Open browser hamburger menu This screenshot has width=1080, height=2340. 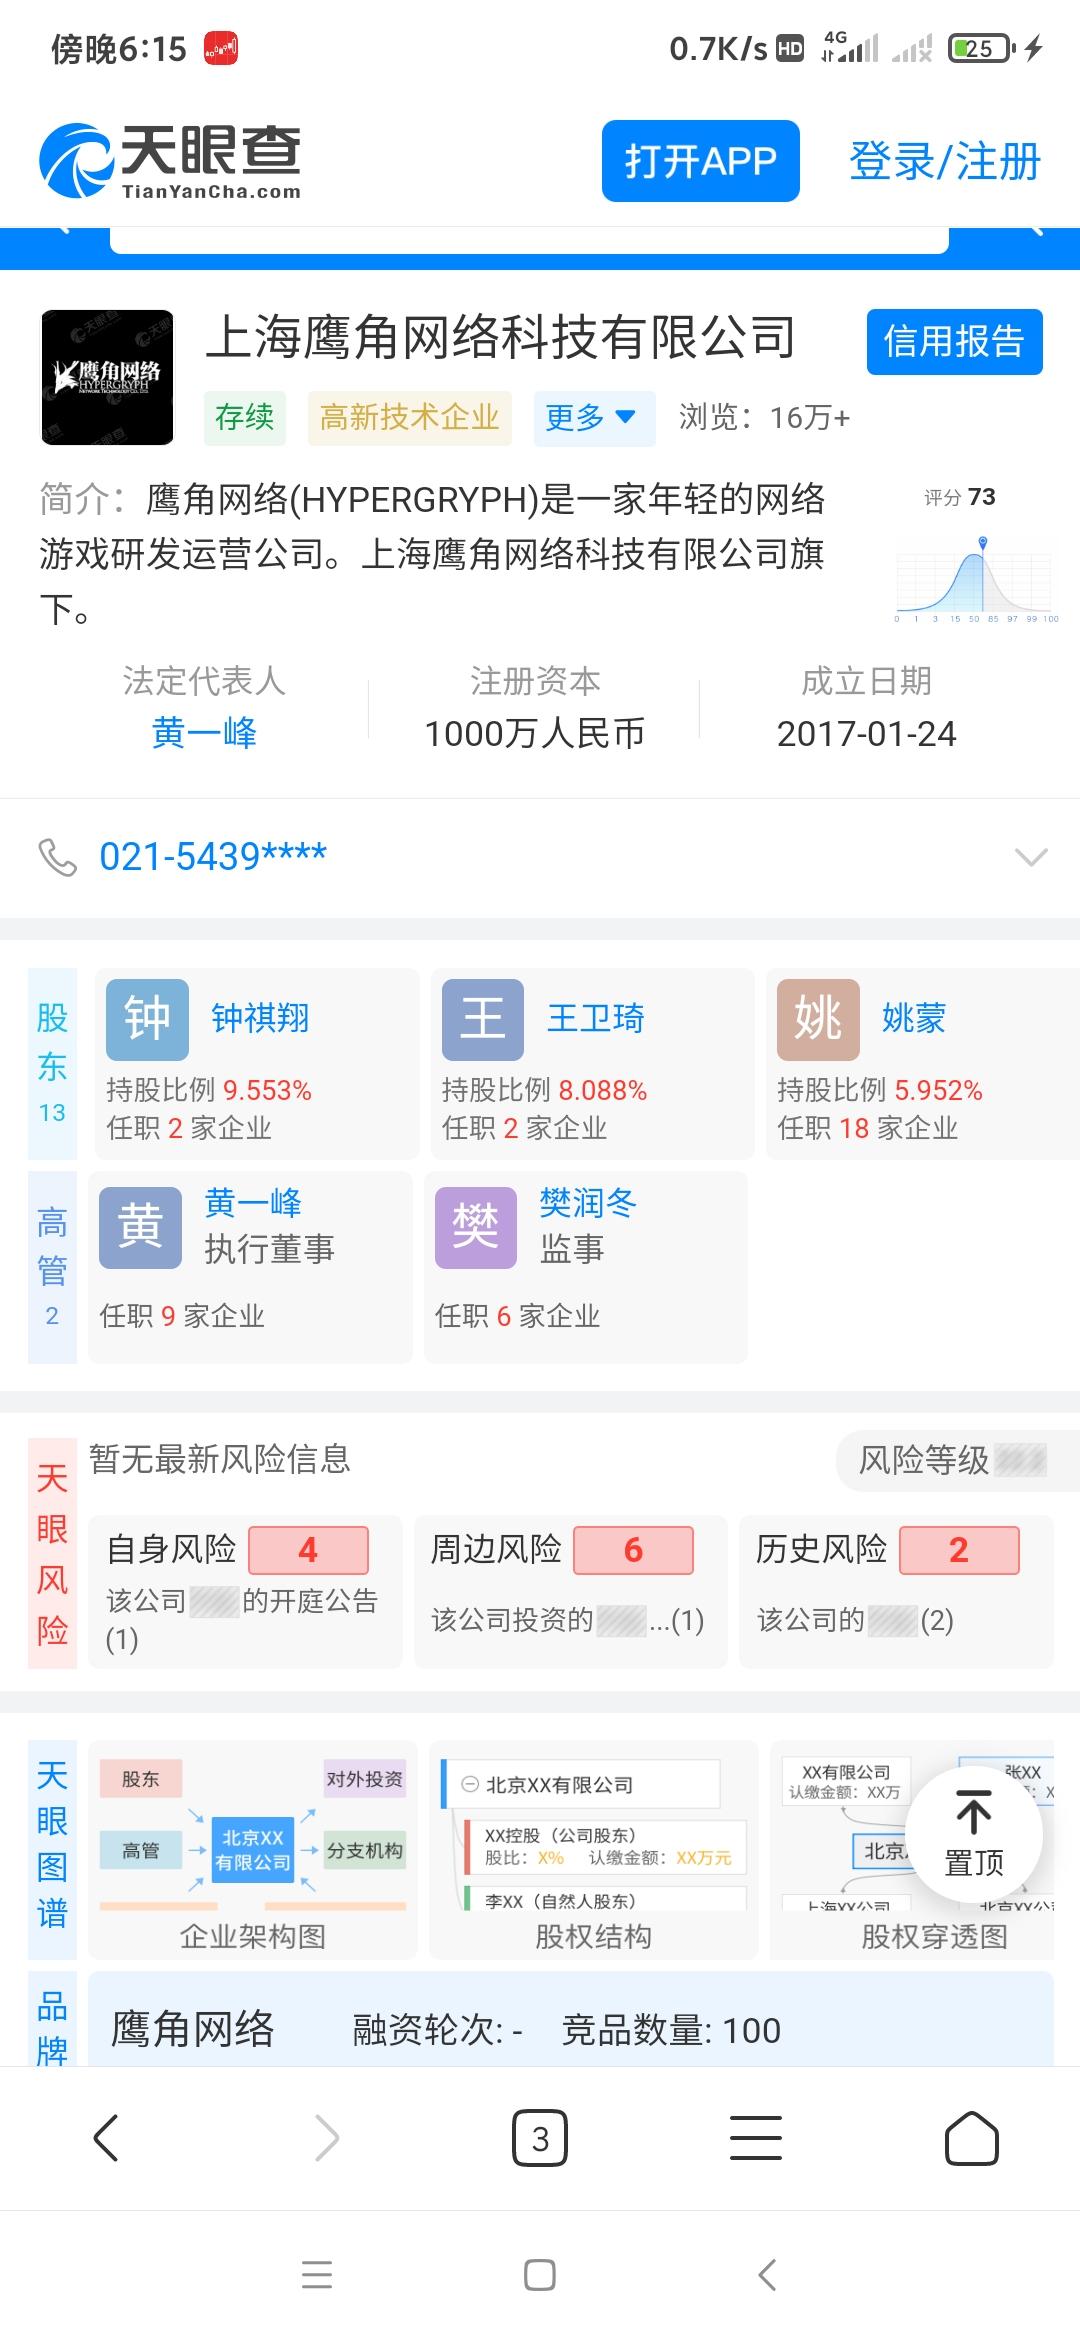point(756,2138)
